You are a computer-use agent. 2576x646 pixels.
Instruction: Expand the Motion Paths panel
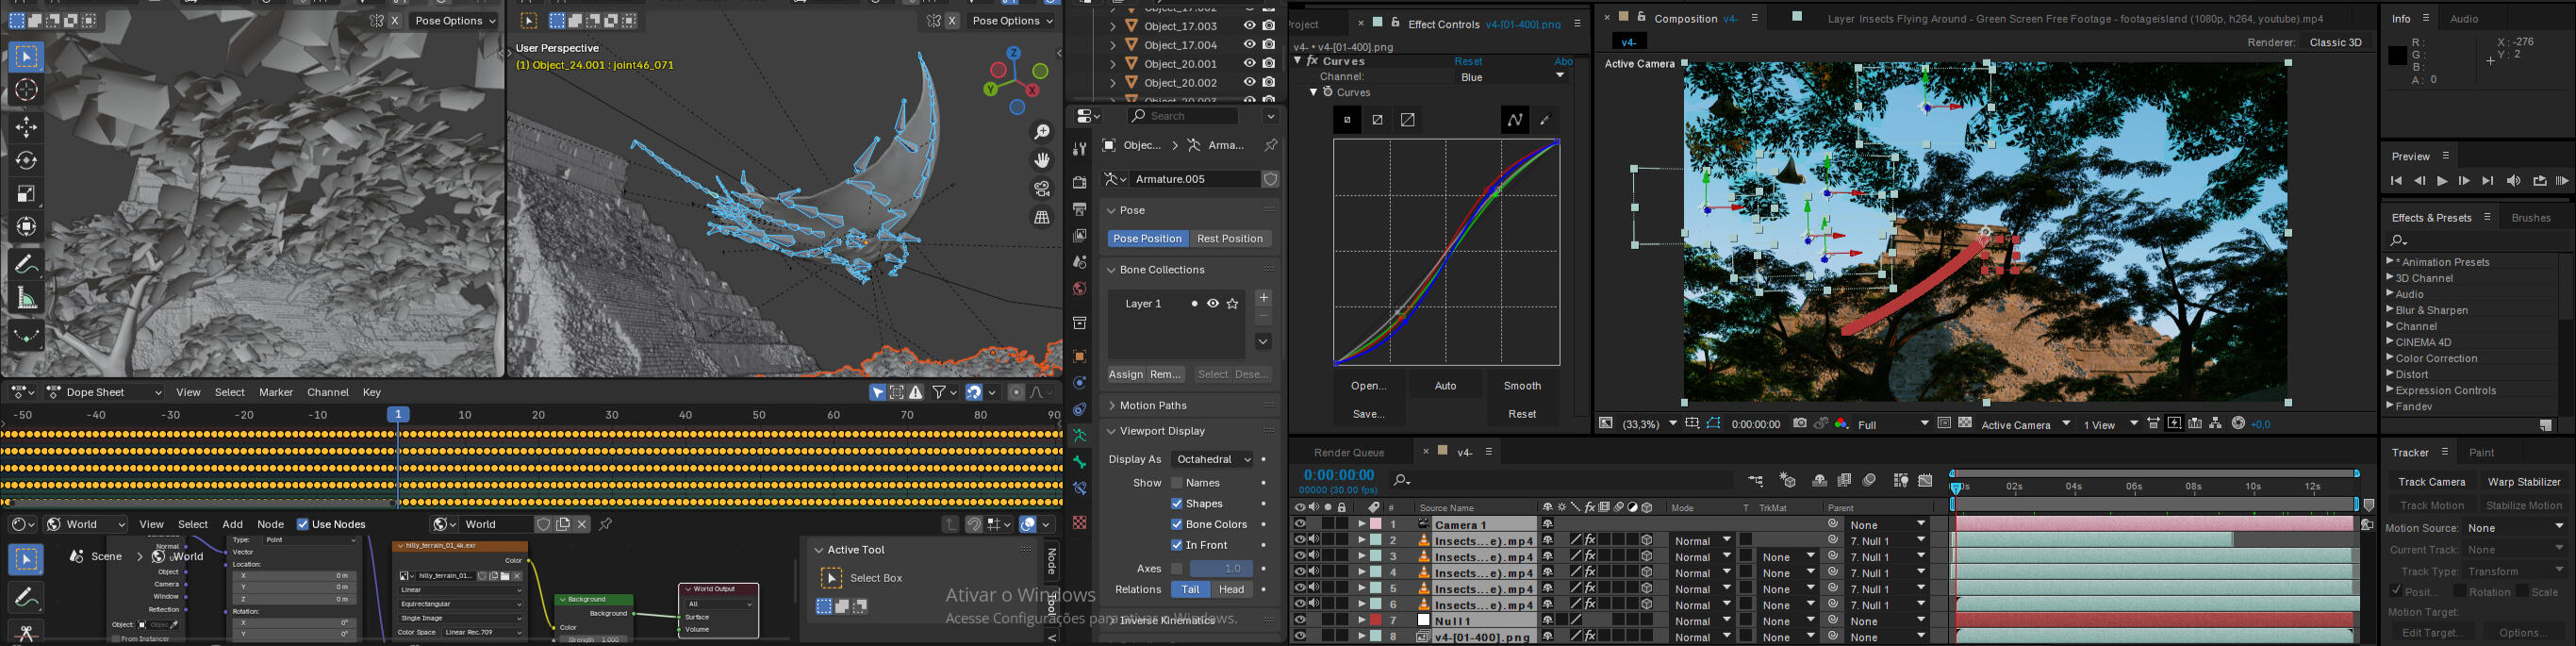(x=1153, y=405)
